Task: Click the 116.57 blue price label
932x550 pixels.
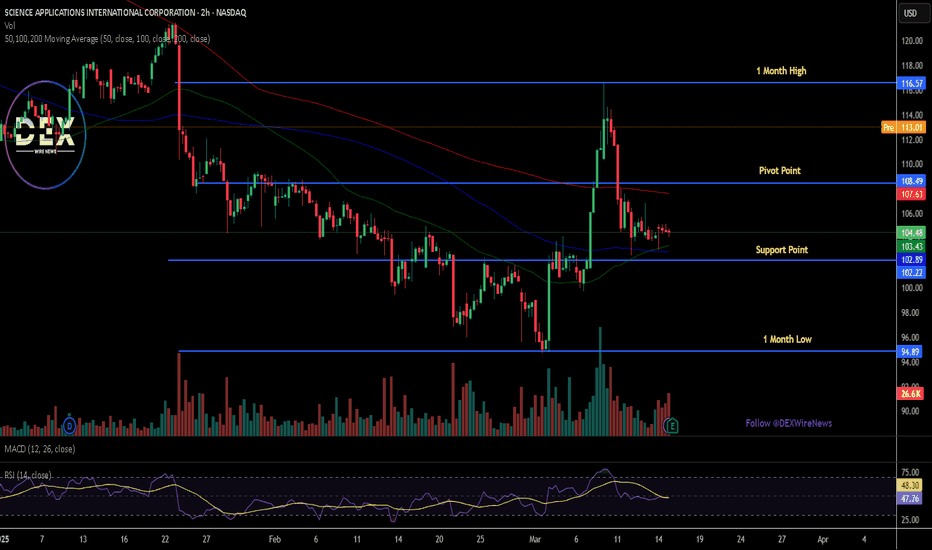Action: (911, 83)
